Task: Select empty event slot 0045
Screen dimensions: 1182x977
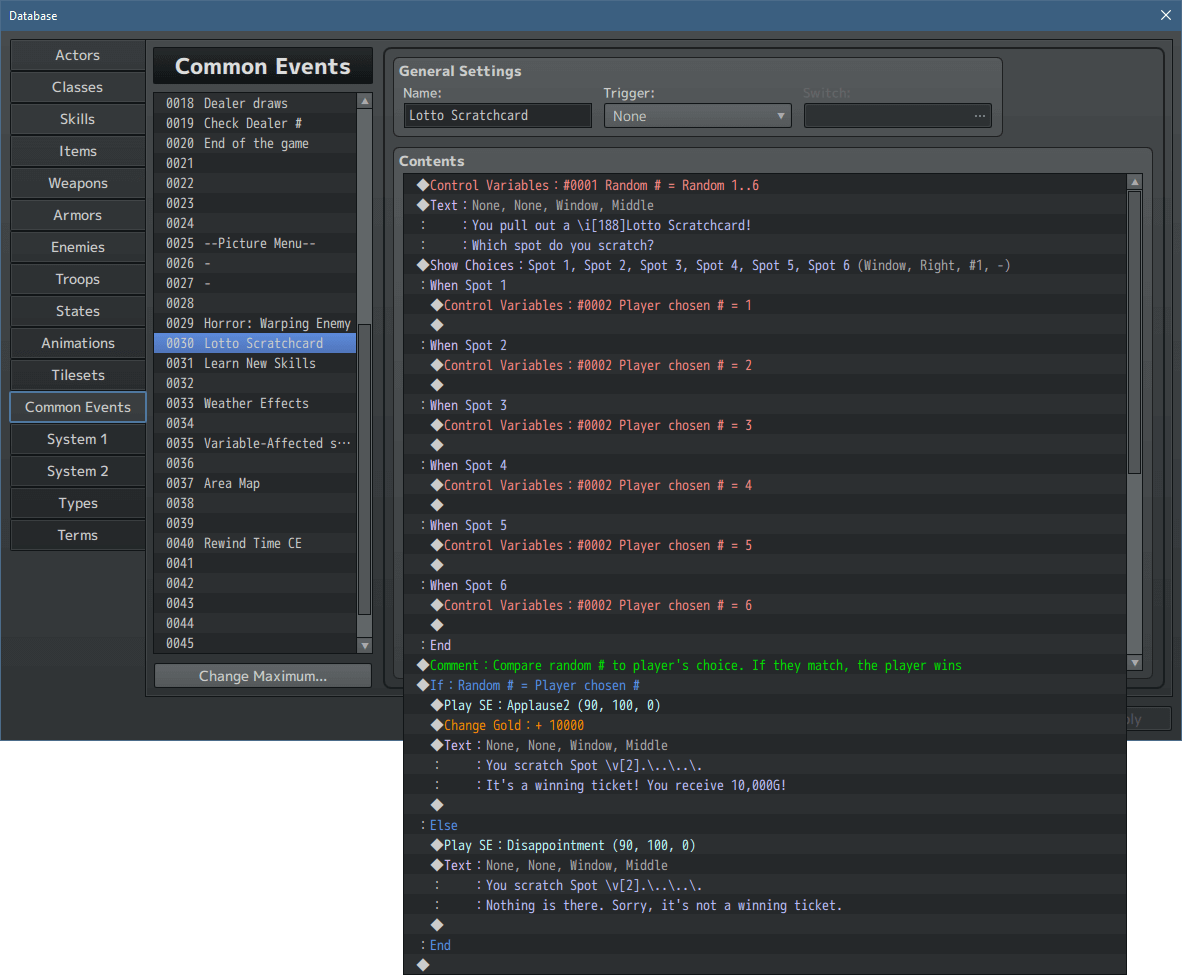Action: pyautogui.click(x=255, y=643)
